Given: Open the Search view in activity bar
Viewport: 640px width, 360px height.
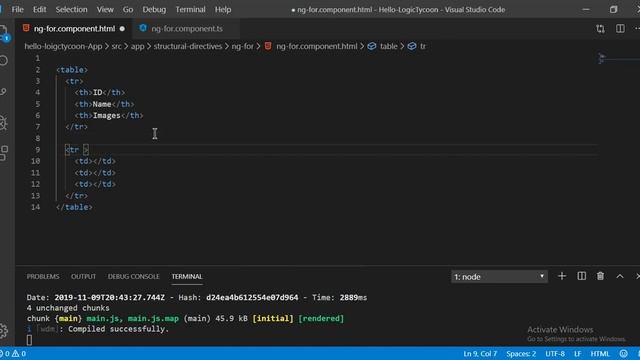Looking at the screenshot, I should click(3, 61).
